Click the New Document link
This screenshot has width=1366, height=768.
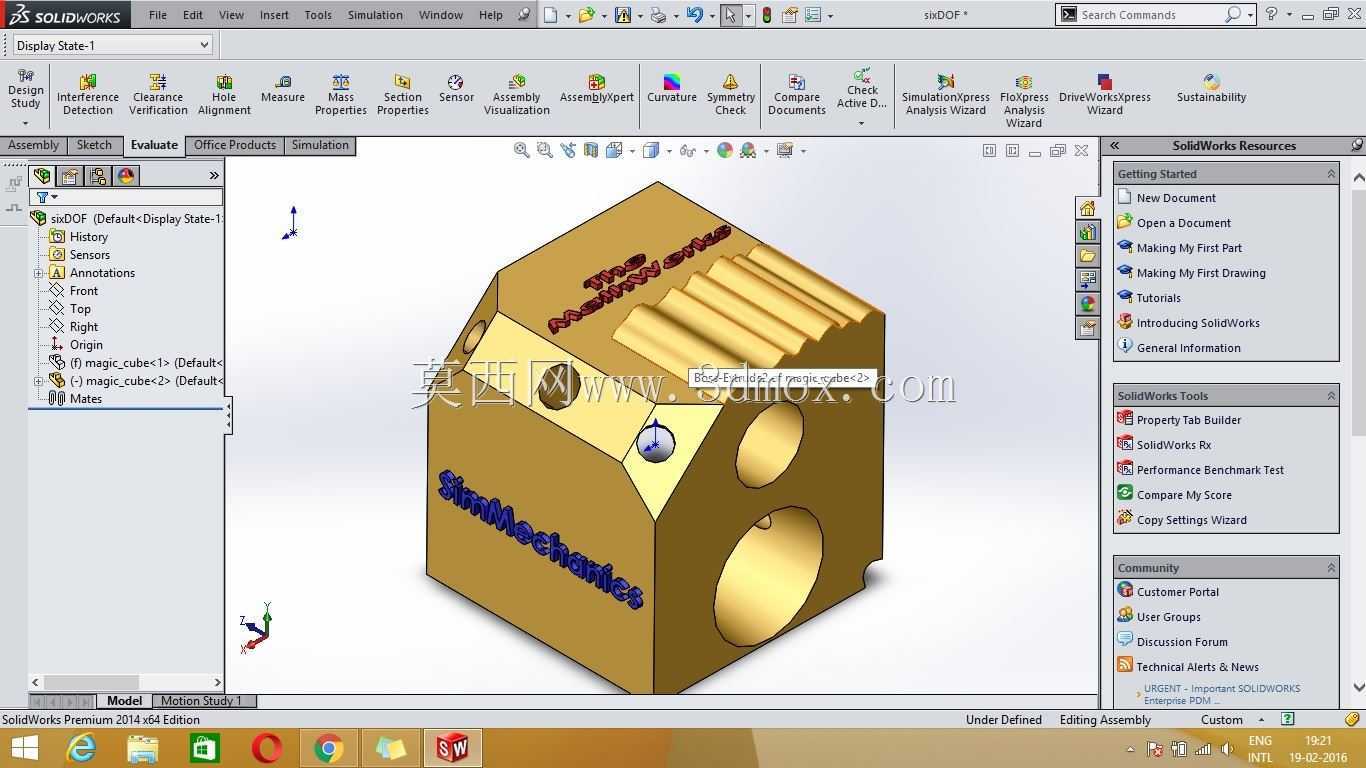point(1176,198)
